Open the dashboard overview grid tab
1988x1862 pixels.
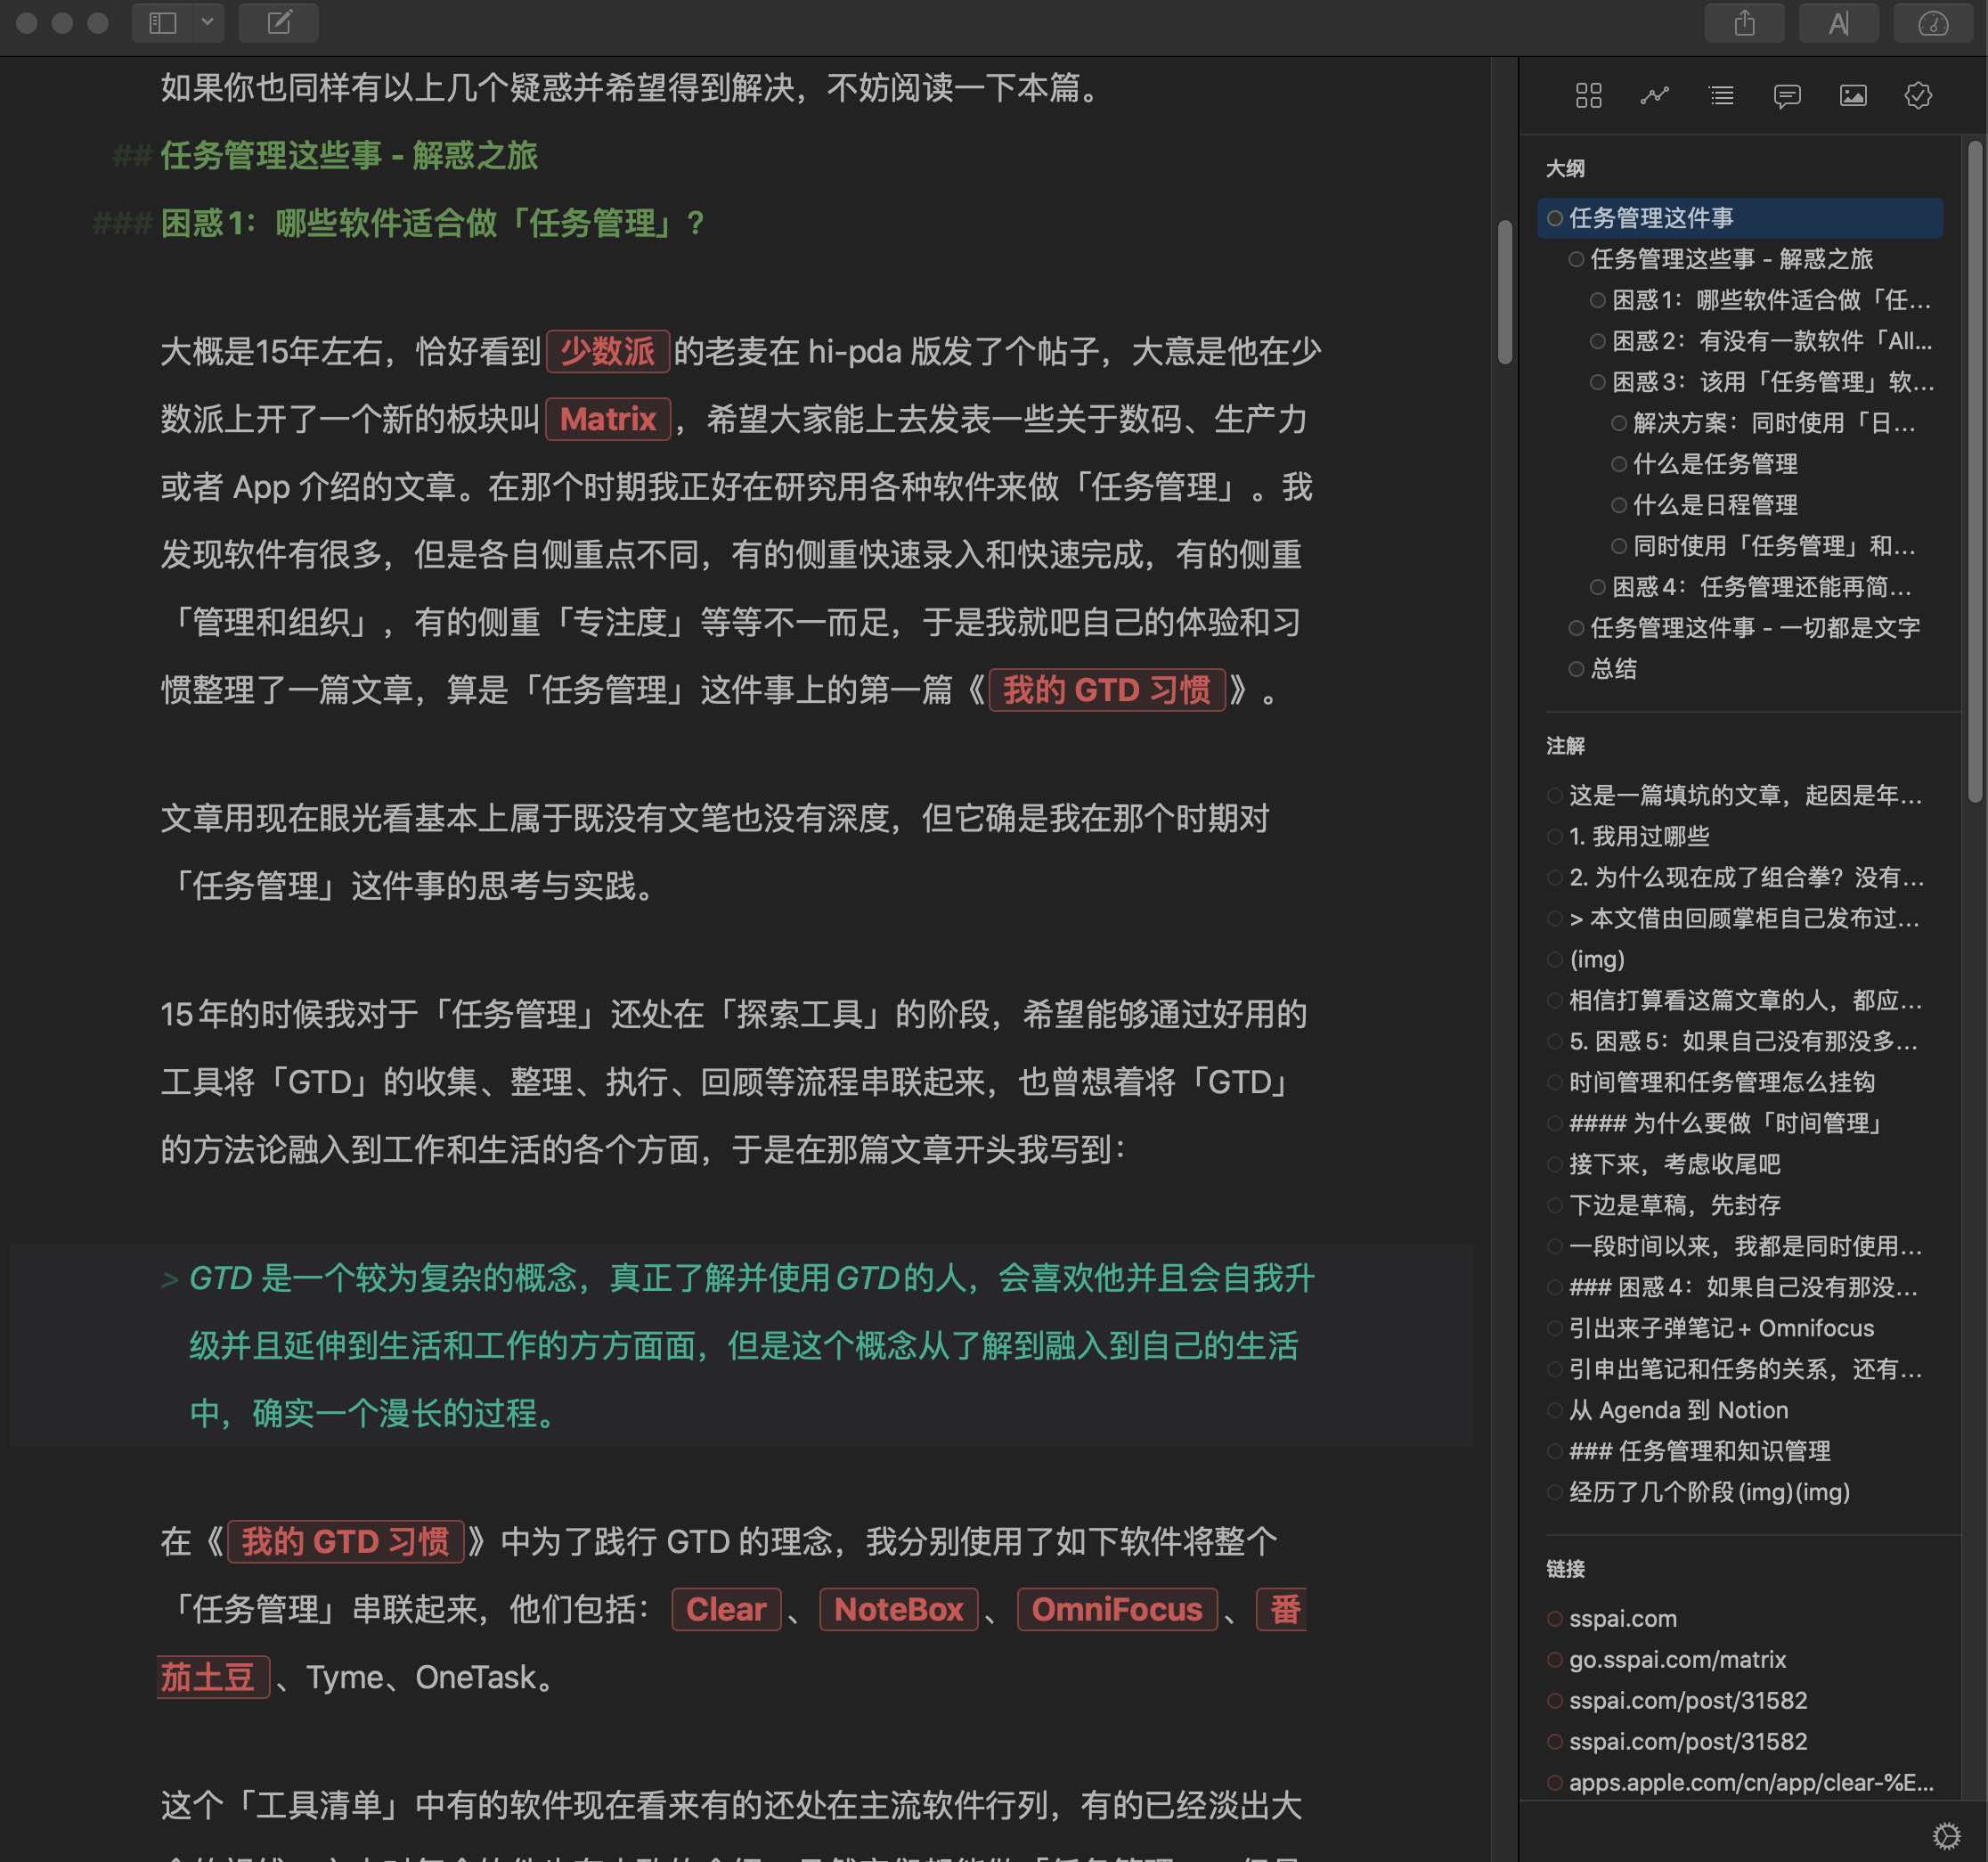pos(1588,96)
